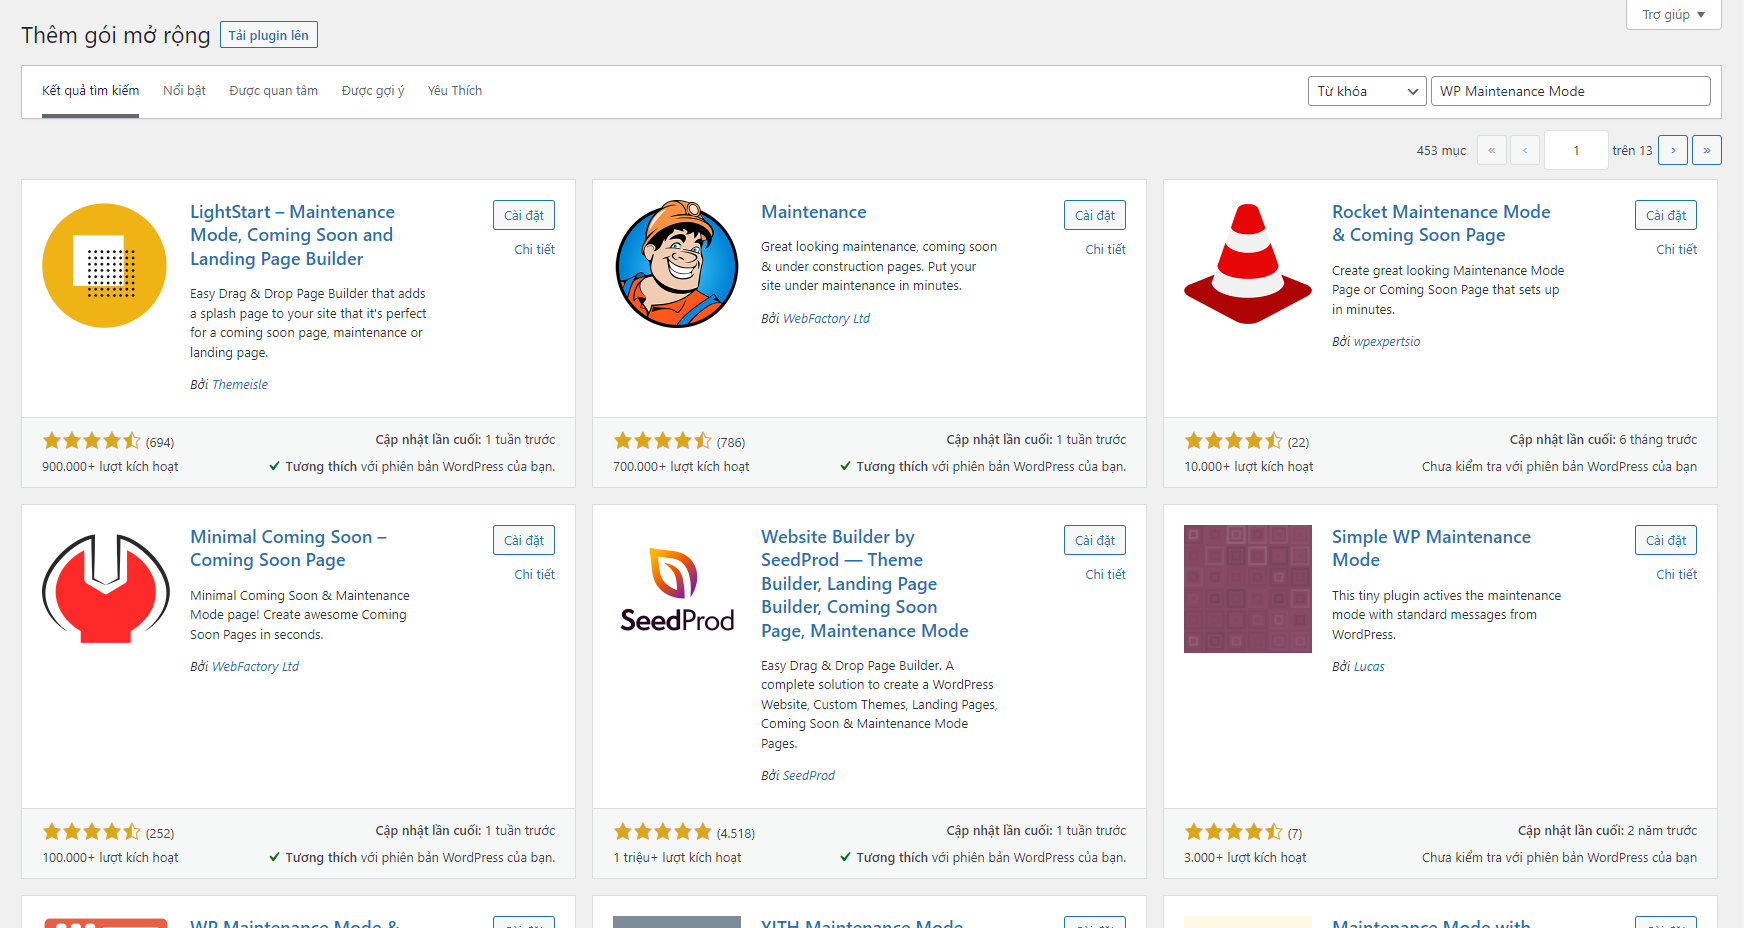This screenshot has width=1744, height=928.
Task: Expand the Trợ giúp panel
Action: 1673,14
